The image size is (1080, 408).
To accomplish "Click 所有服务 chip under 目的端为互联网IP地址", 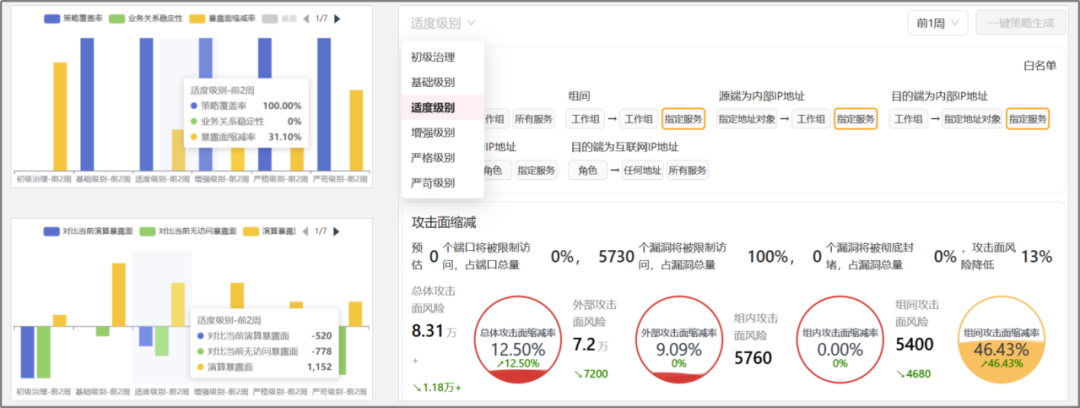I will [687, 170].
